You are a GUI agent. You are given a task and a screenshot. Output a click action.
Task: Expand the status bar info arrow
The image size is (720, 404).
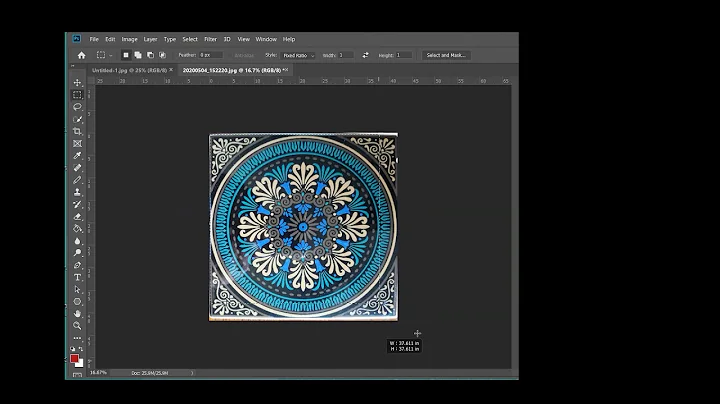tap(192, 373)
